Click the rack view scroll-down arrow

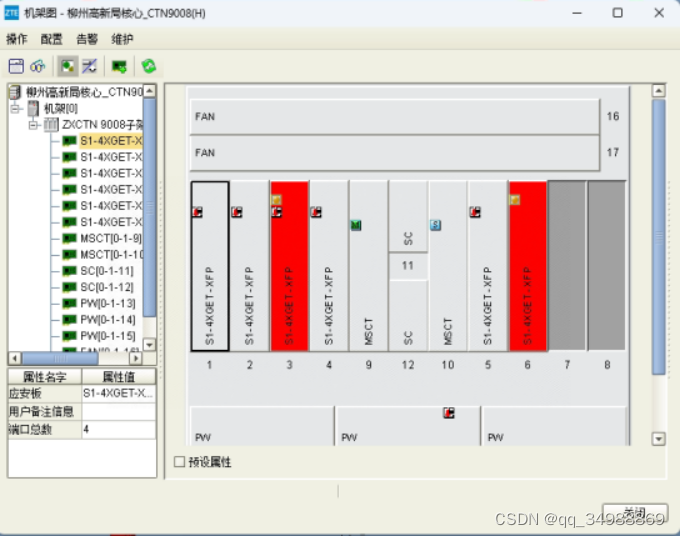pyautogui.click(x=658, y=439)
